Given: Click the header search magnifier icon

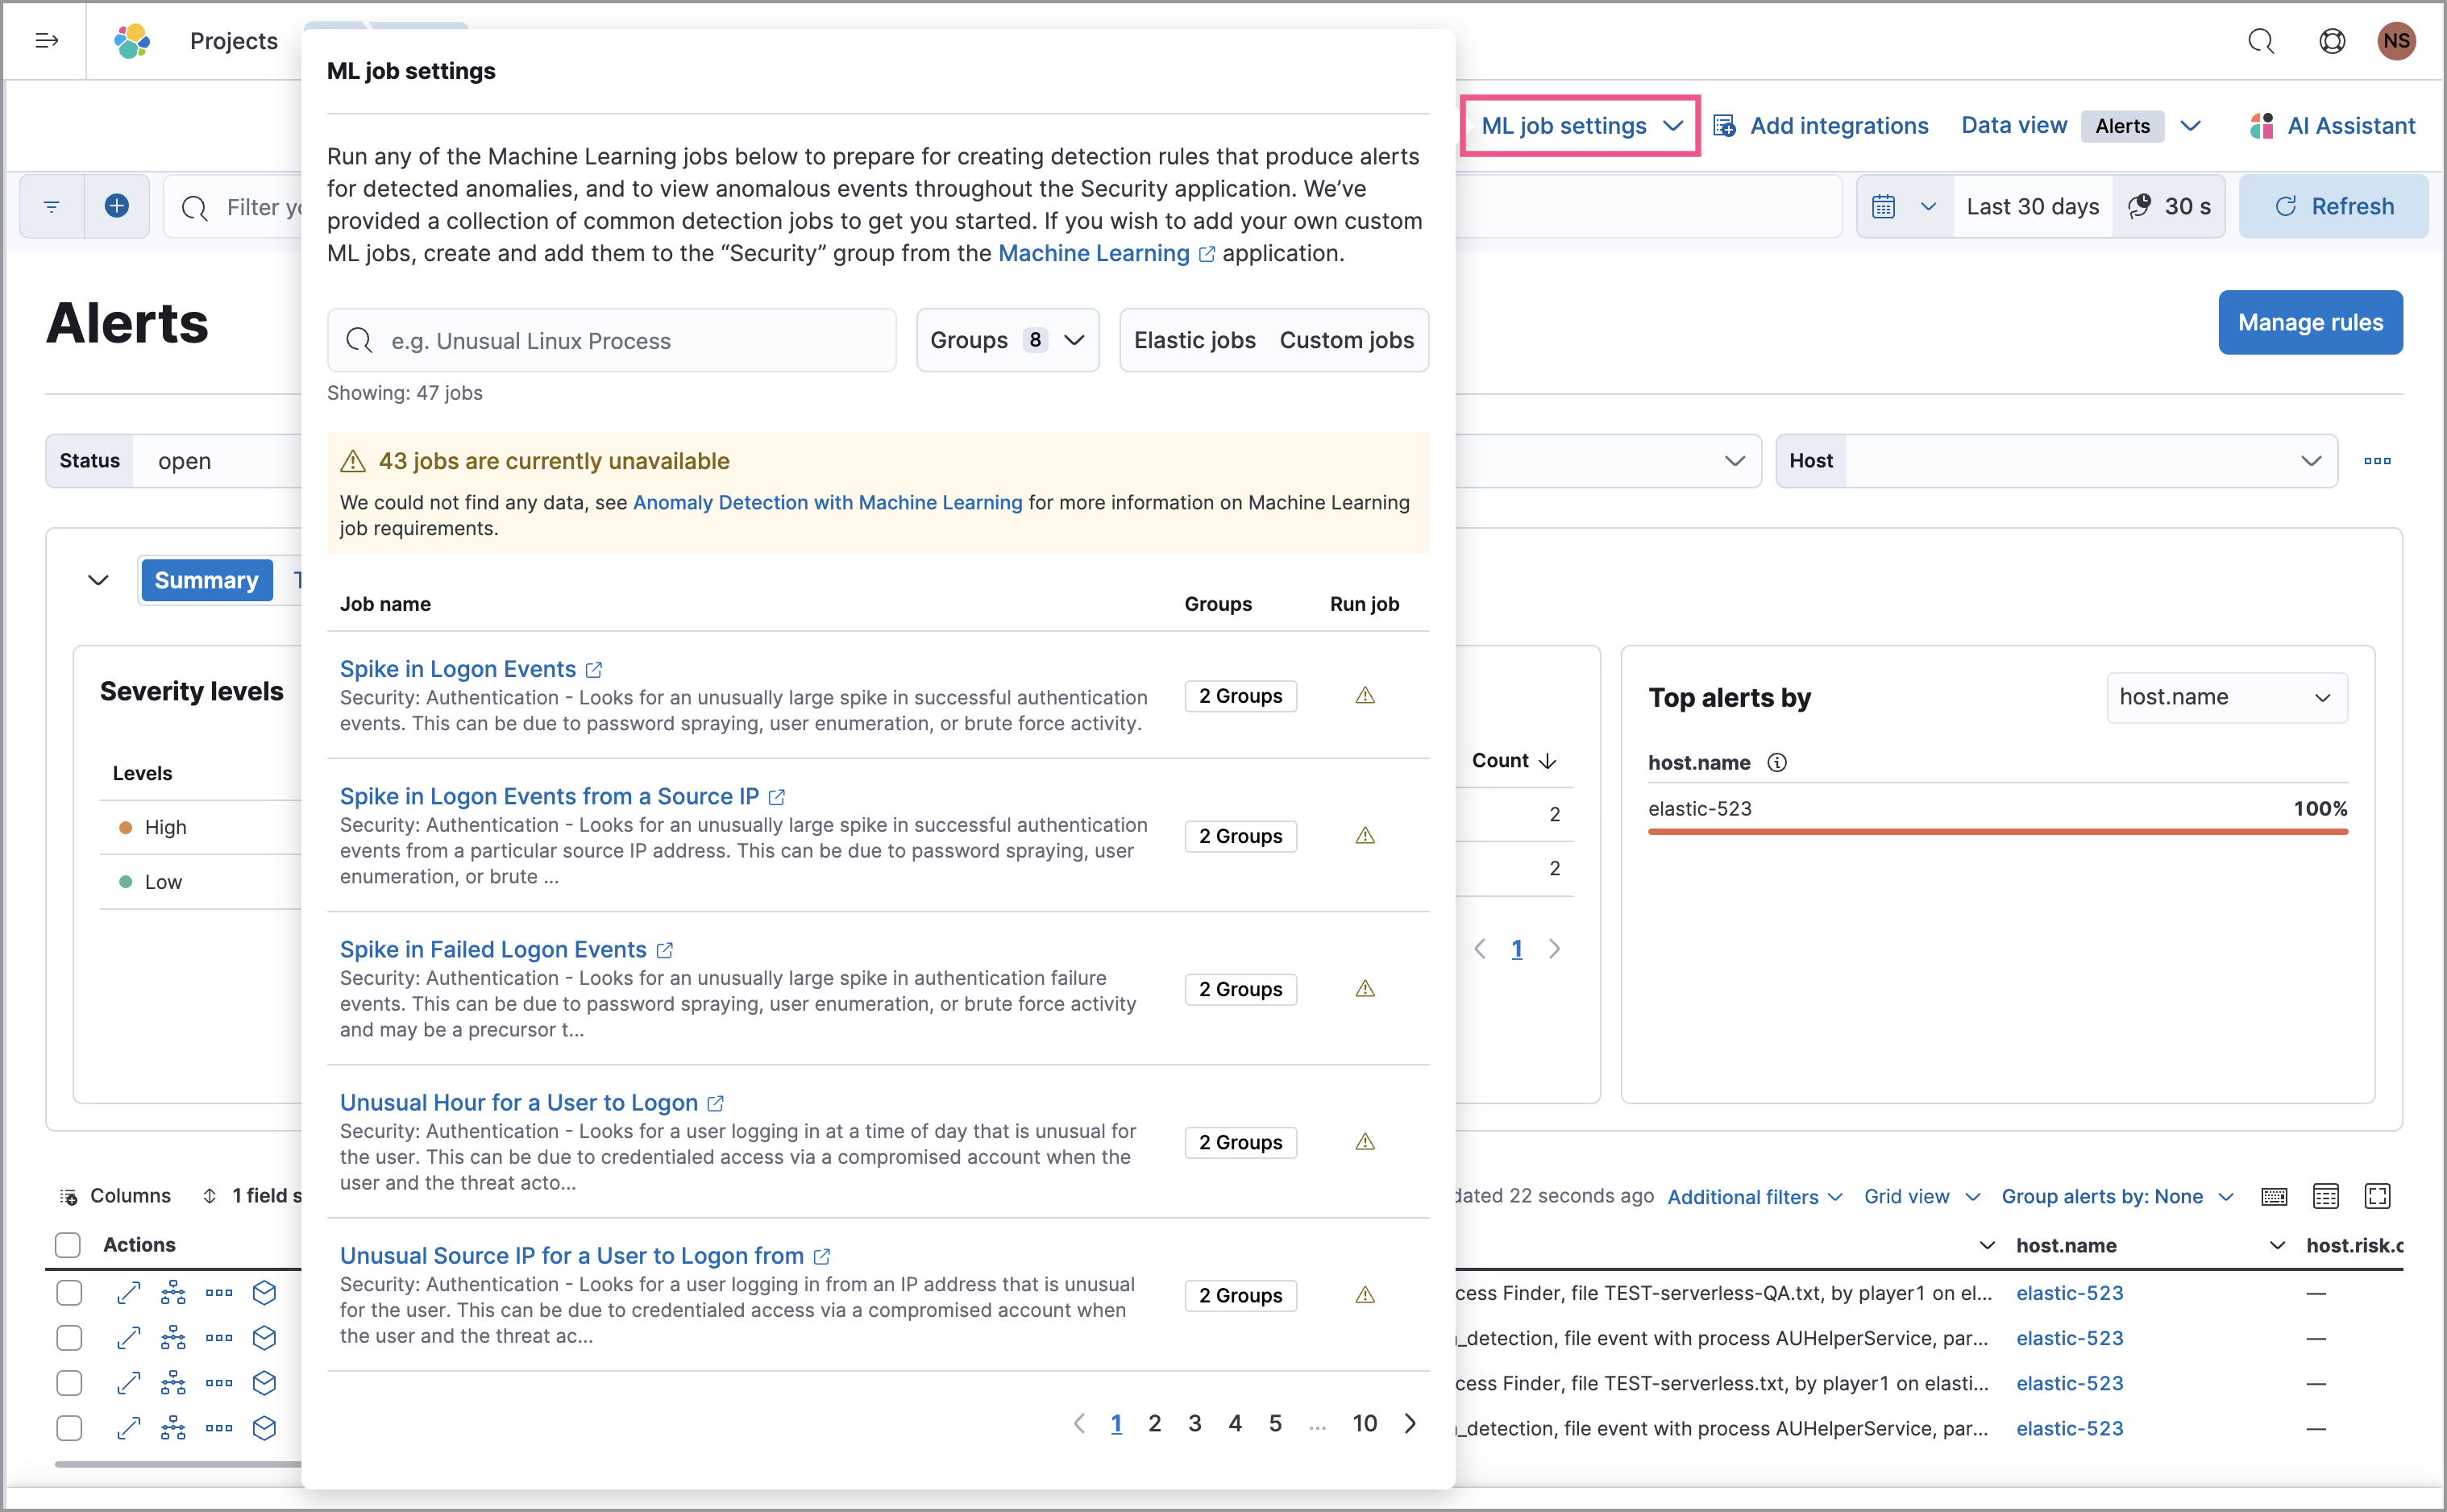Looking at the screenshot, I should tap(2261, 41).
